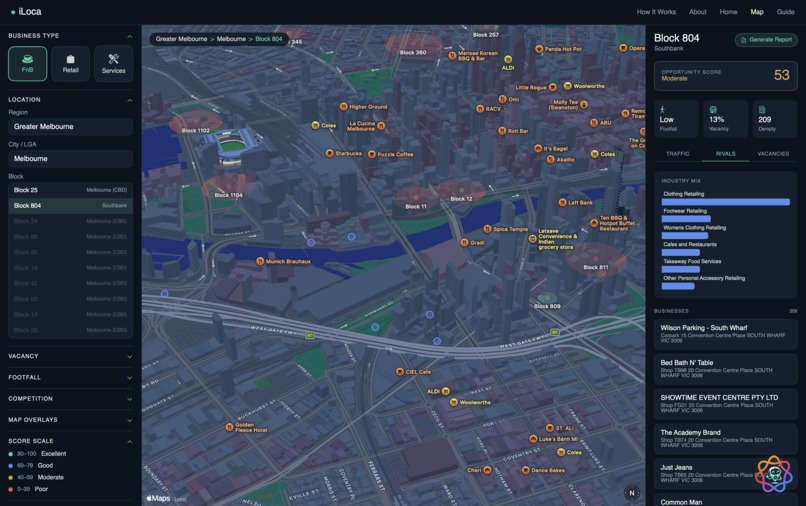Go to the Home page
This screenshot has height=506, width=806.
tap(728, 12)
